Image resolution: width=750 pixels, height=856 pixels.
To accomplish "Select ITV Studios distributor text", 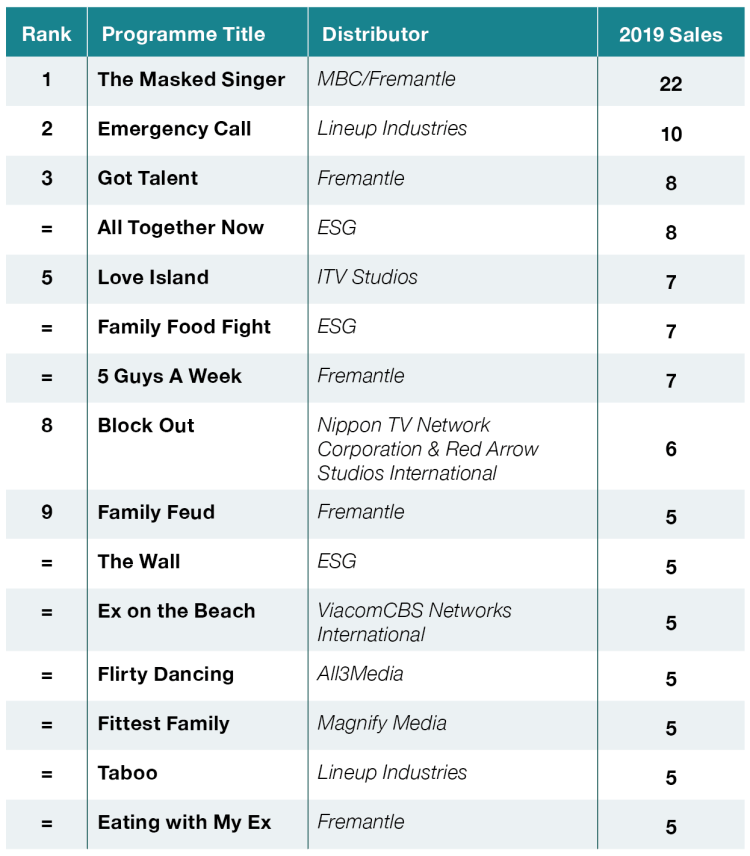I will coord(367,277).
